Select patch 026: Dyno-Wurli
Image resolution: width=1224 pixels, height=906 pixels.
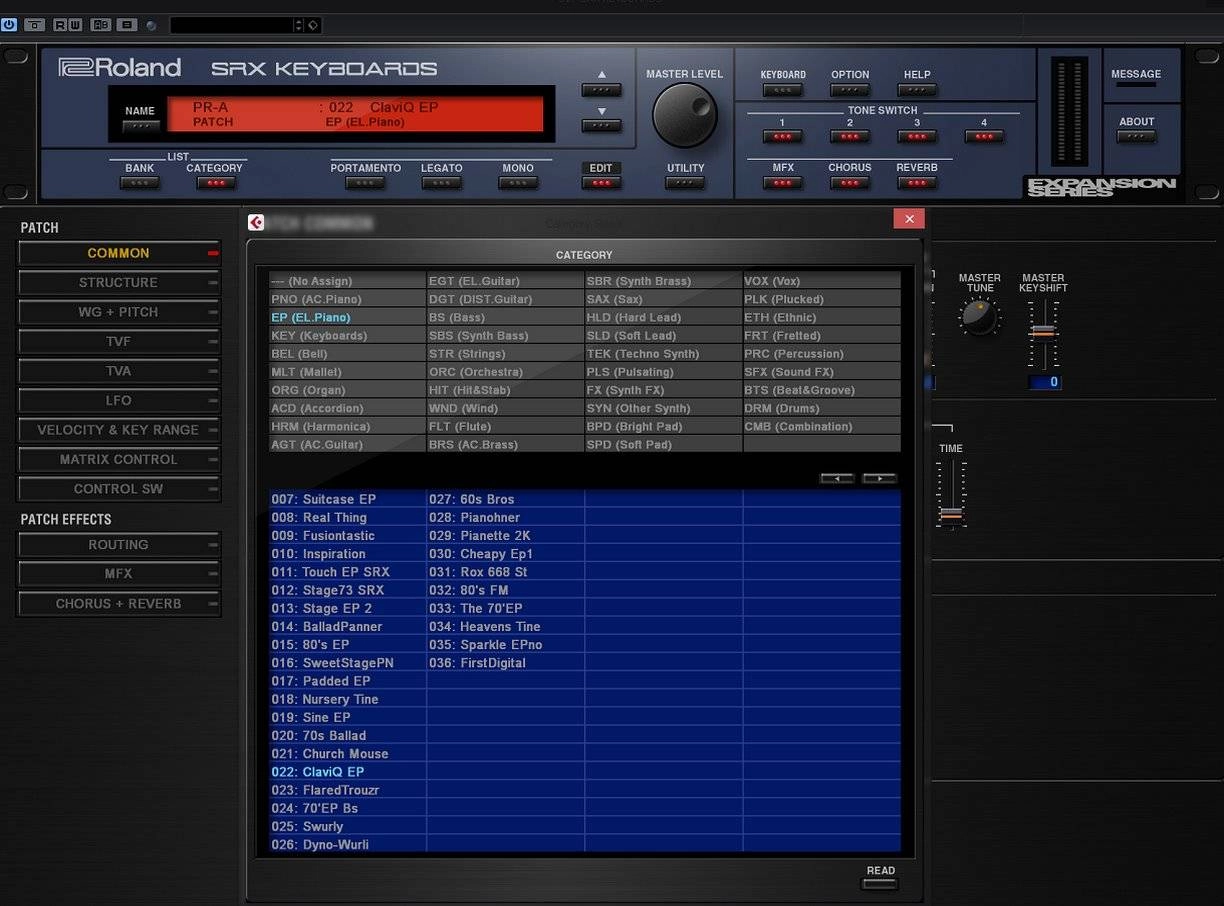[348, 845]
